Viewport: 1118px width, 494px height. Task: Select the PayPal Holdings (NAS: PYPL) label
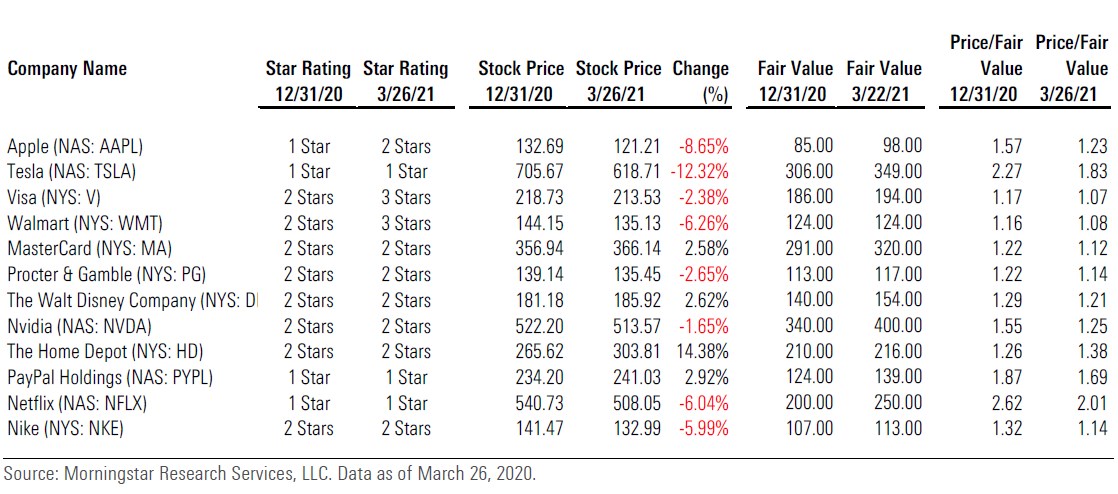coord(110,377)
